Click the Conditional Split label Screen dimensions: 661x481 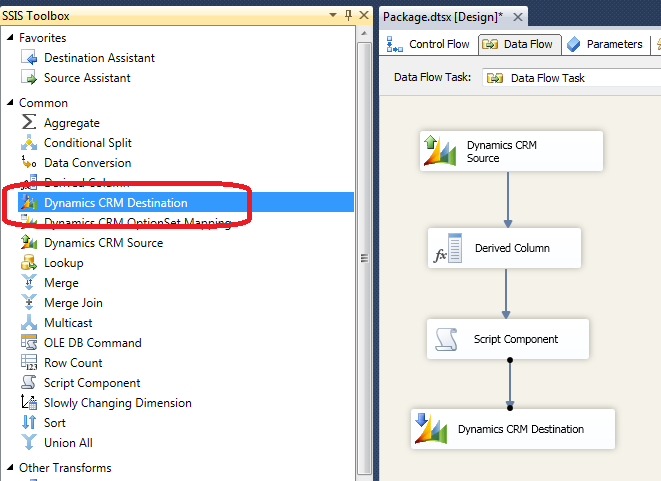click(x=88, y=143)
